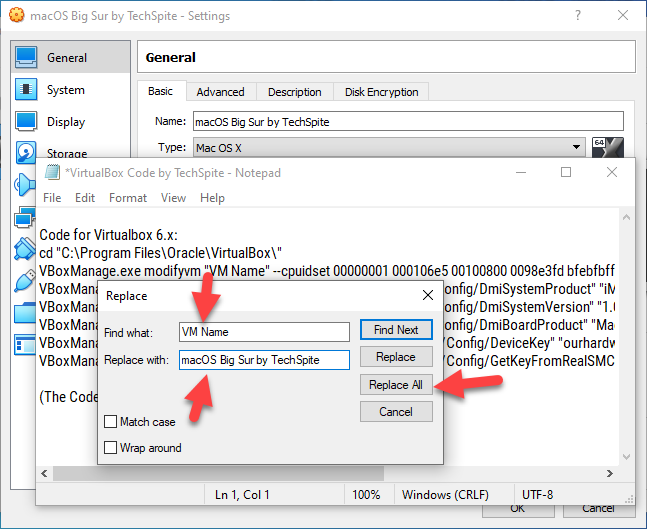
Task: Open the System settings category icon
Action: pyautogui.click(x=26, y=90)
